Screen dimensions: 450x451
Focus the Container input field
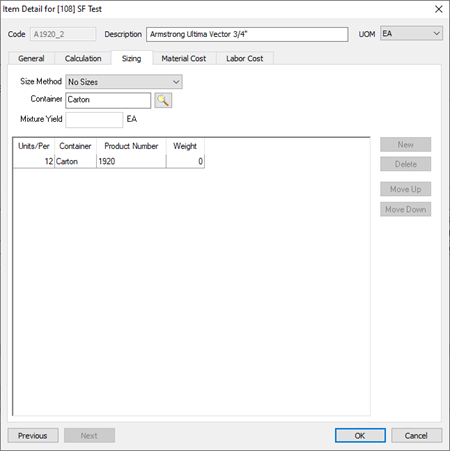point(108,100)
